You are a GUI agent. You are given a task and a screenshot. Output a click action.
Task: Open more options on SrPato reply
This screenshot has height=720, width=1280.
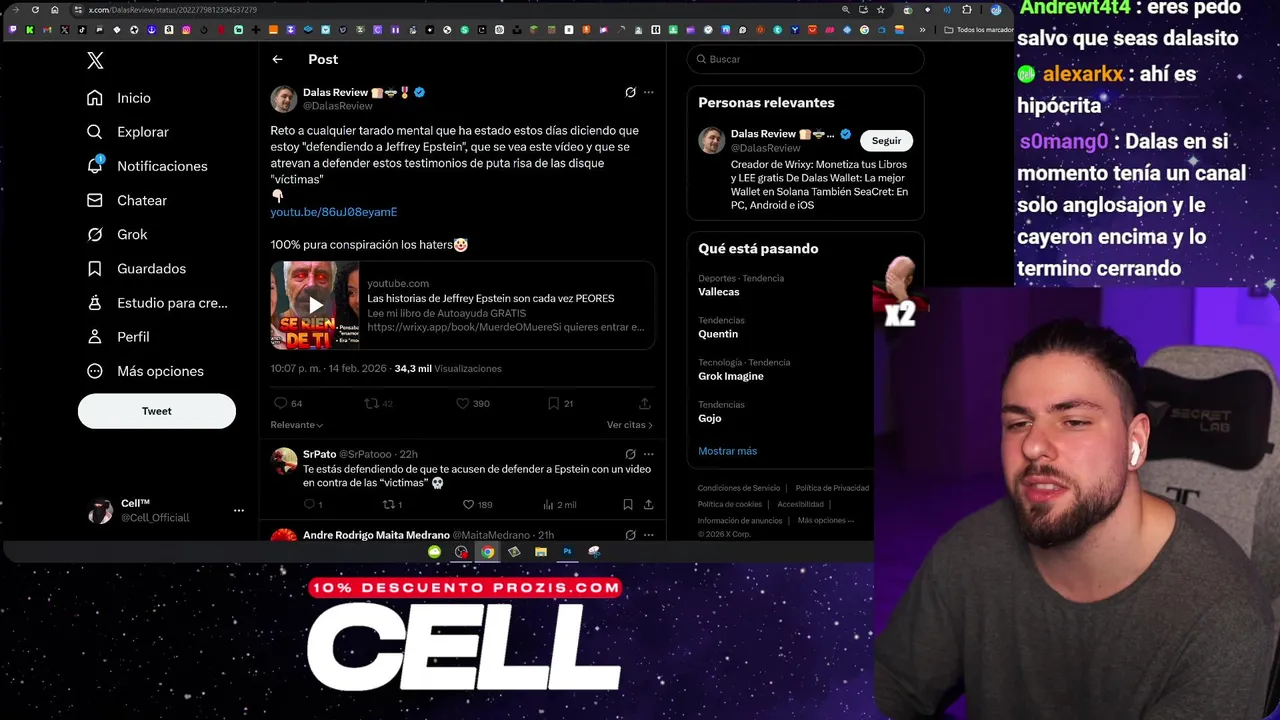pos(648,454)
